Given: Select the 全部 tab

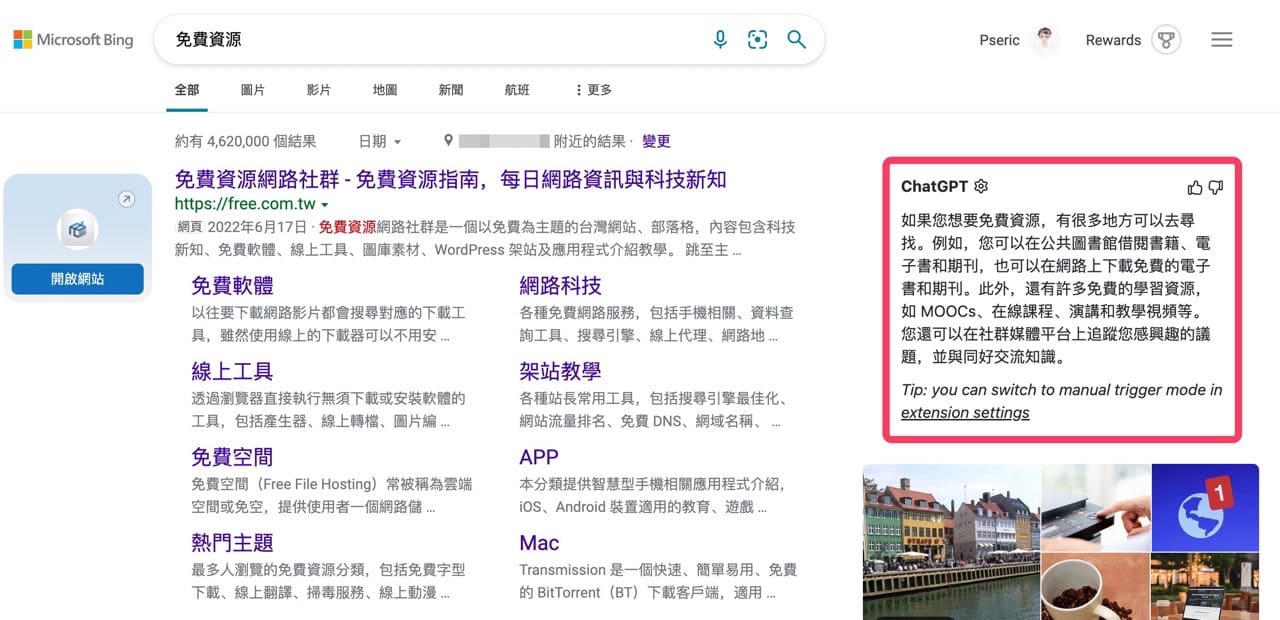Looking at the screenshot, I should click(x=187, y=90).
